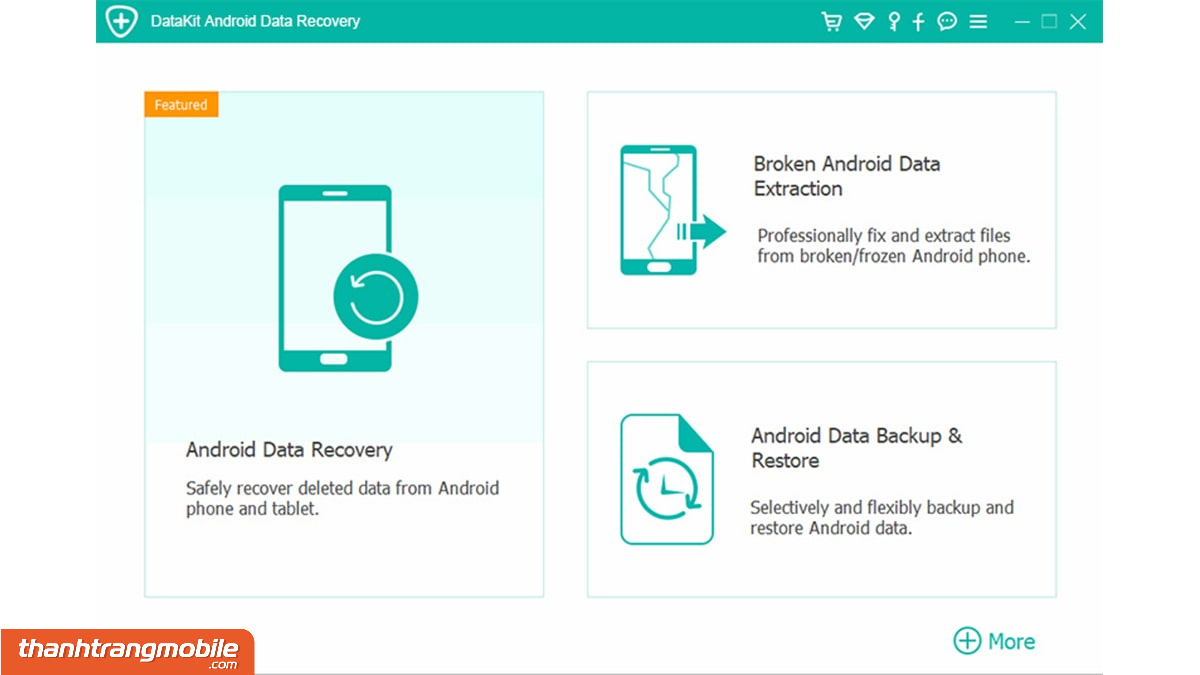Click the Featured badge label
The image size is (1200, 675).
point(181,105)
